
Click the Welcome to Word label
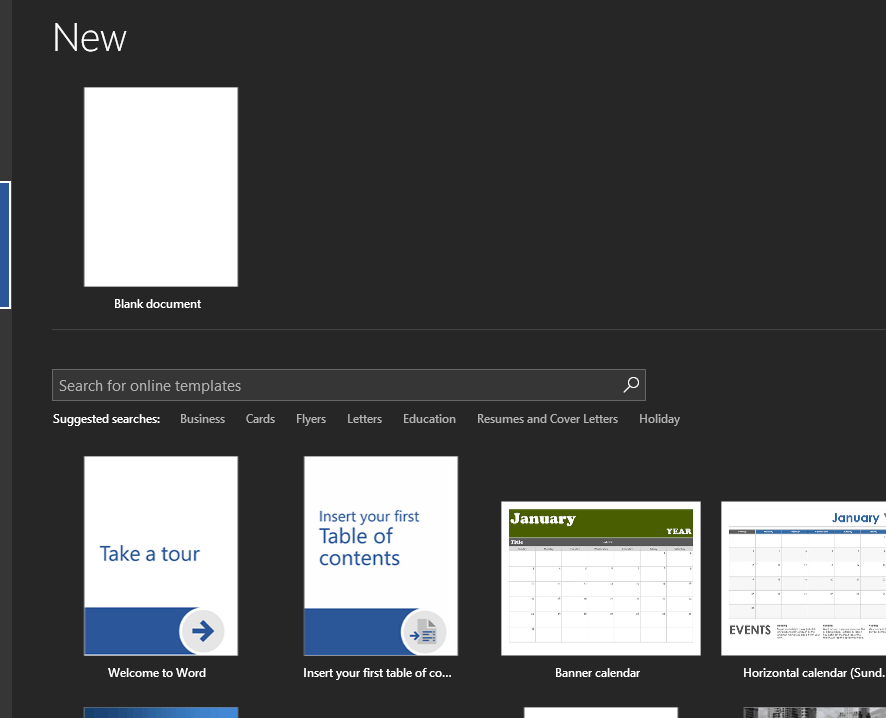[157, 673]
